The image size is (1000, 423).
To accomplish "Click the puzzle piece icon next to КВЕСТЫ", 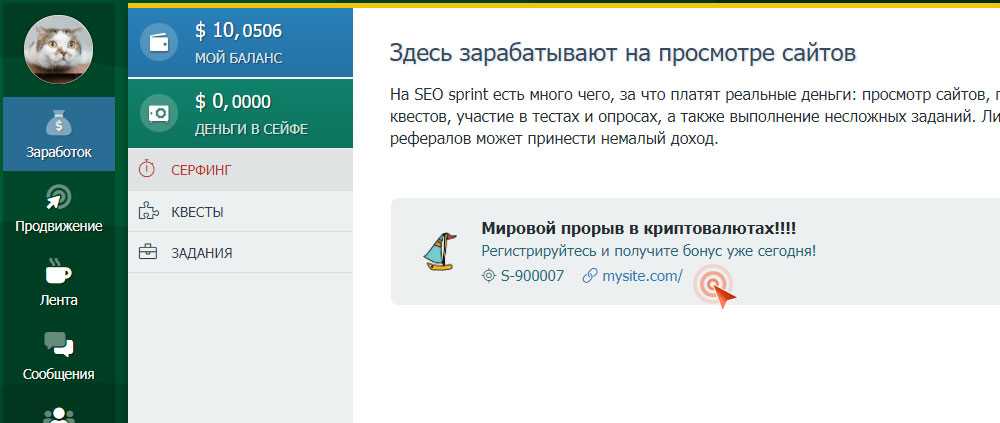I will (148, 211).
